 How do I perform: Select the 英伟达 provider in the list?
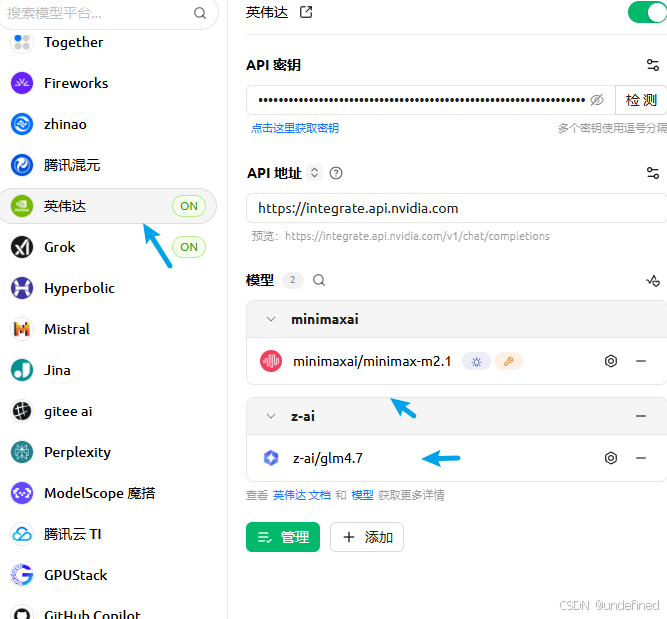(x=108, y=206)
